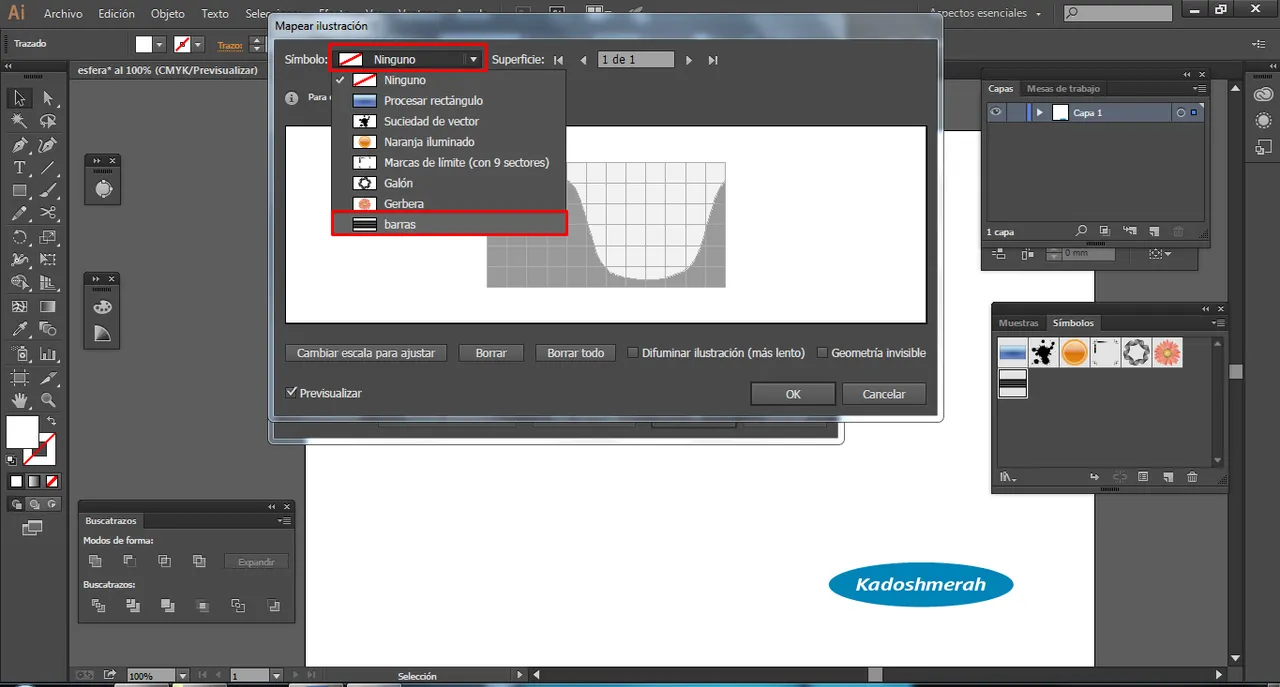Select the Paintbrush tool
Screen dimensions: 1280x687
point(47,191)
